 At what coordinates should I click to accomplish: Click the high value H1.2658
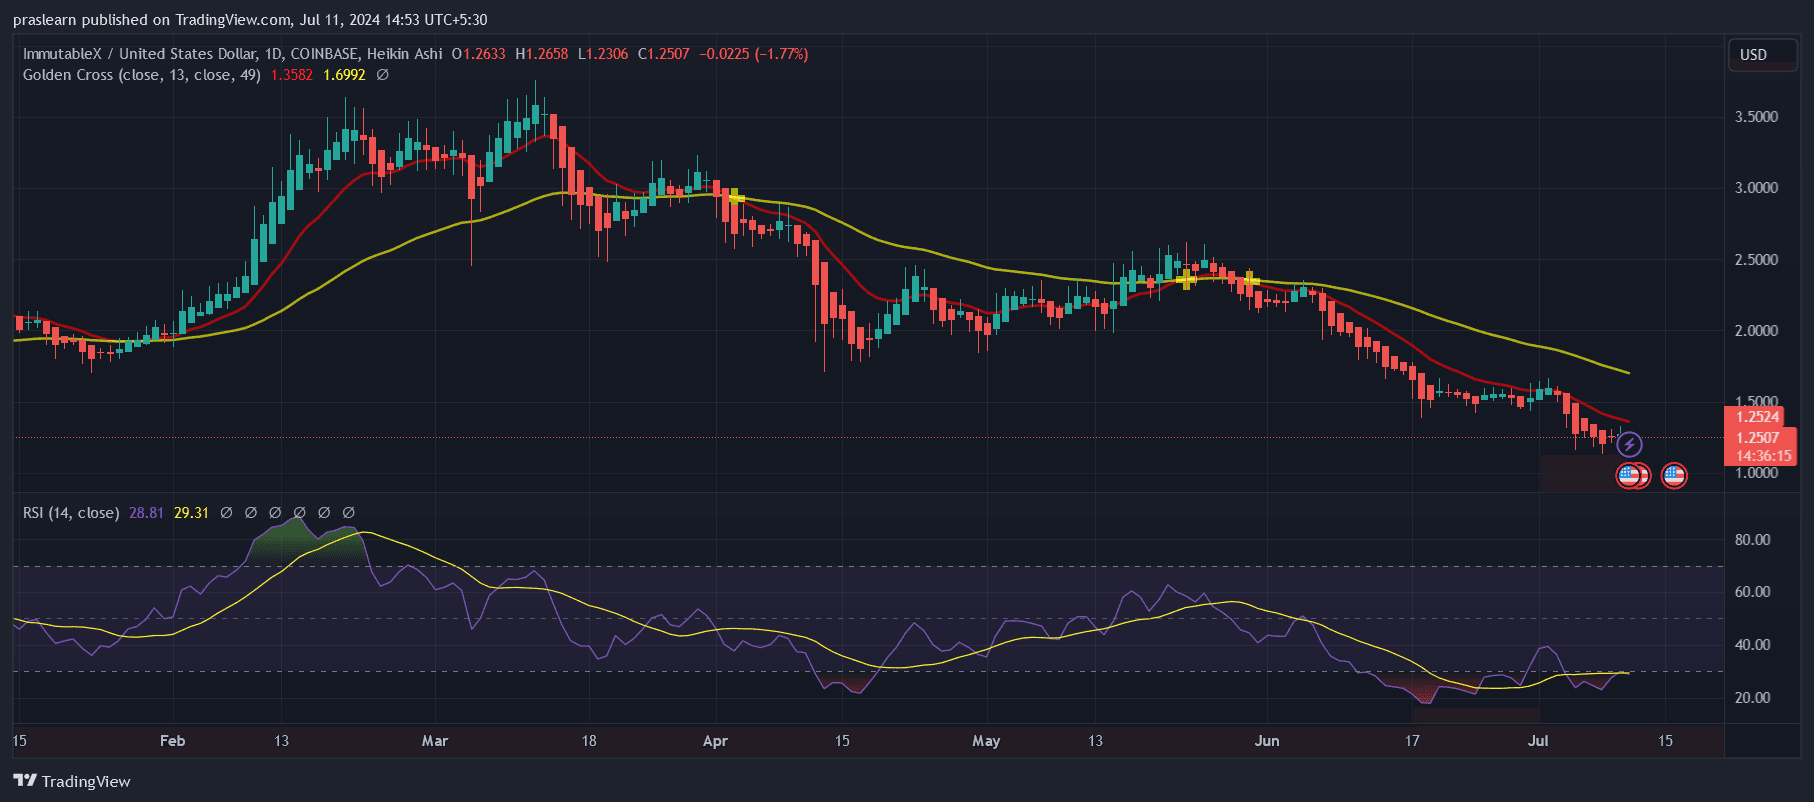coord(541,54)
